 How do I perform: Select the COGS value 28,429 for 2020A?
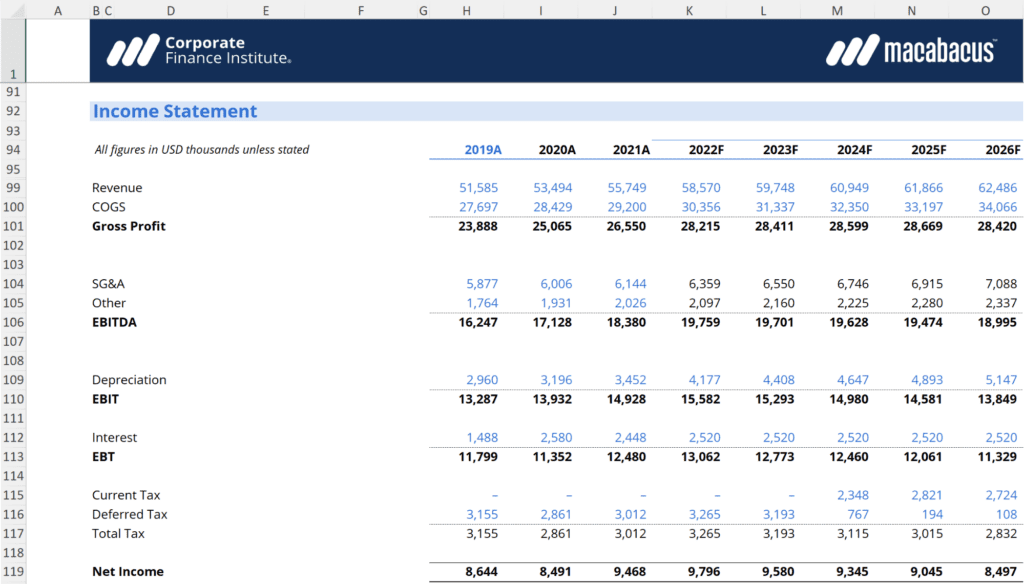(x=556, y=206)
